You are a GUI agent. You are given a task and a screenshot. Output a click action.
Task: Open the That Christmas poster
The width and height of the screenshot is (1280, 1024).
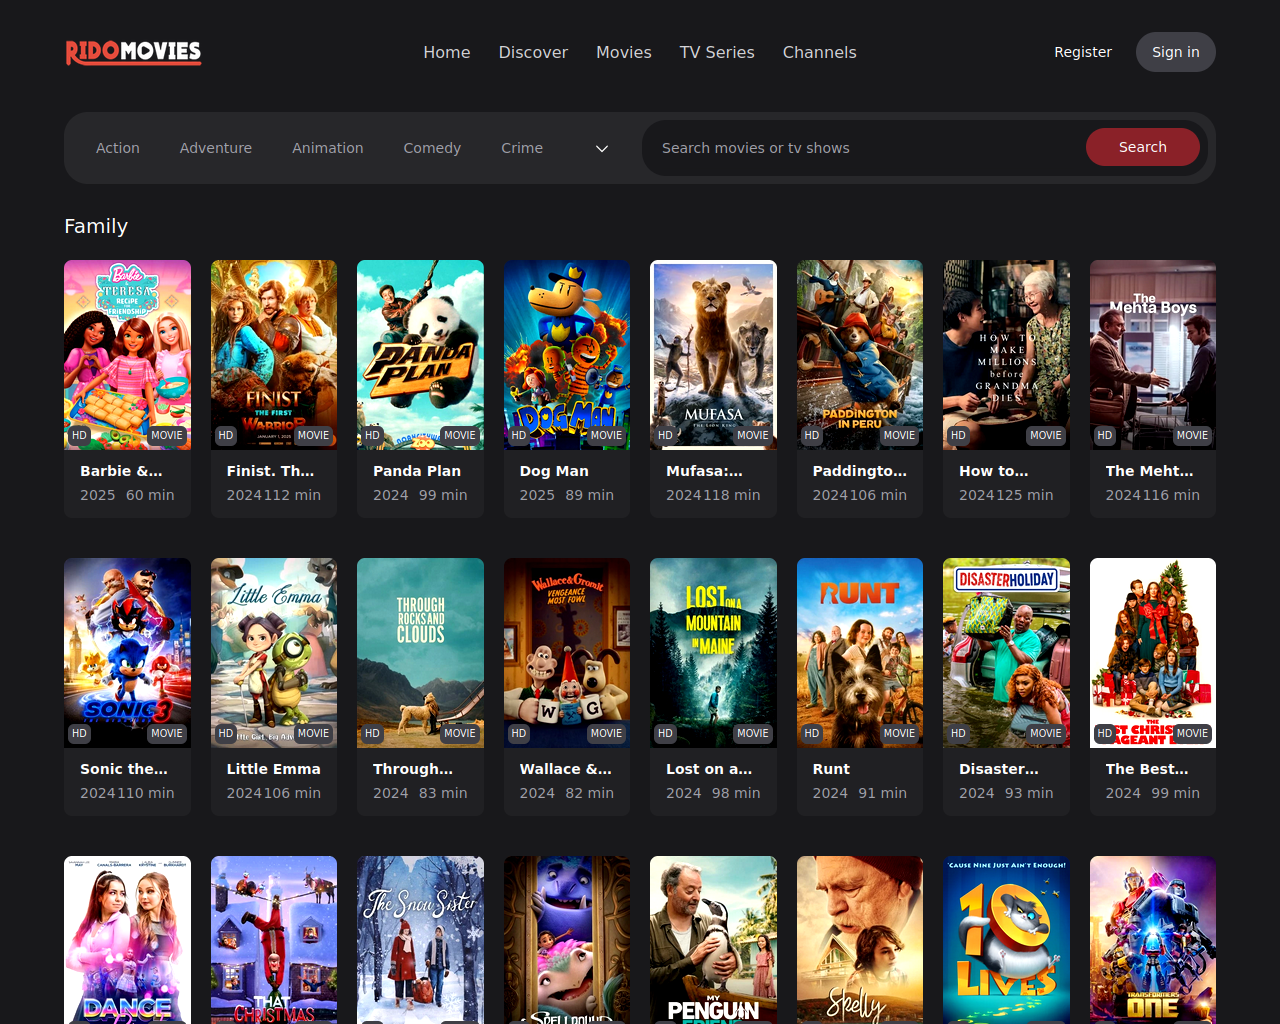pyautogui.click(x=274, y=940)
